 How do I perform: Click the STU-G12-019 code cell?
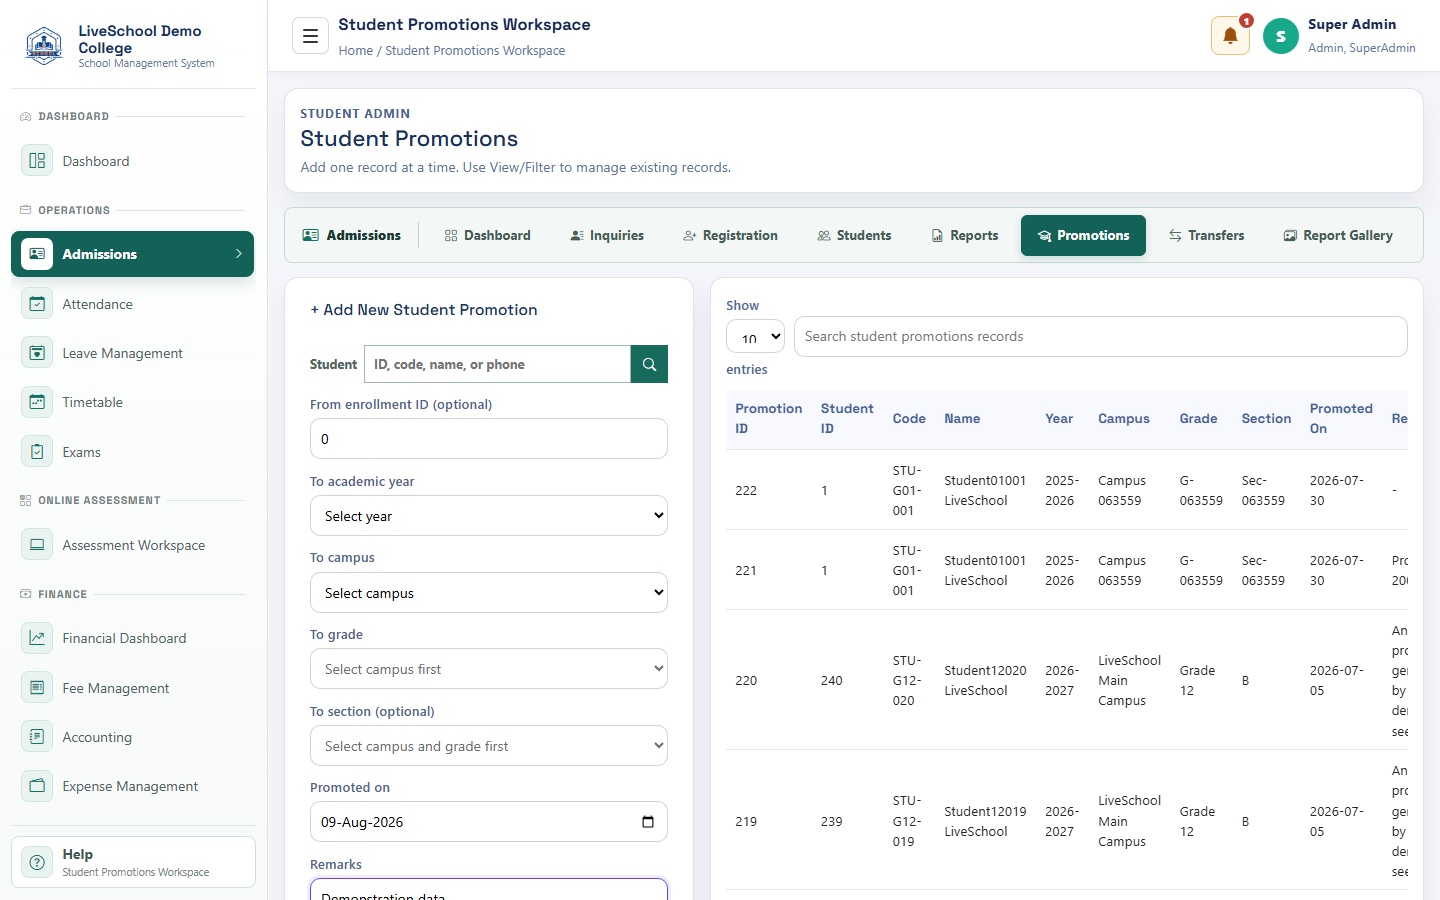click(907, 821)
